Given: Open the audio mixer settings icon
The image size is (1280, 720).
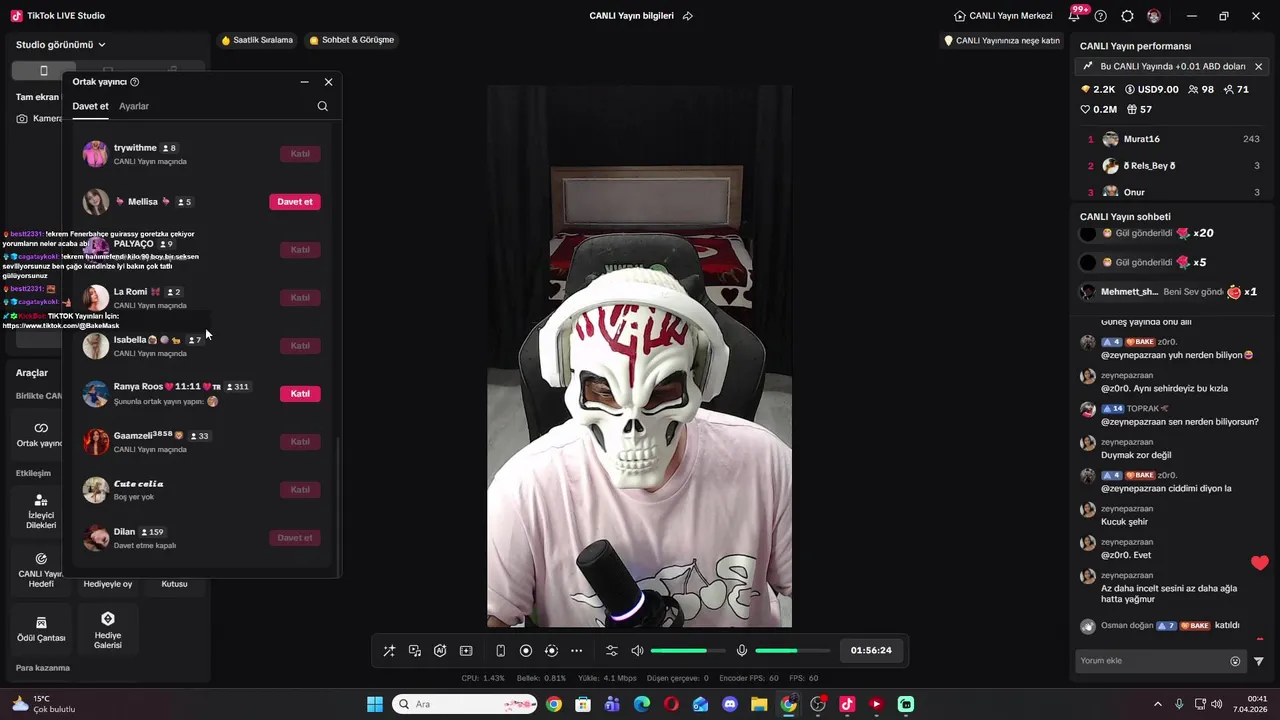Looking at the screenshot, I should click(612, 651).
